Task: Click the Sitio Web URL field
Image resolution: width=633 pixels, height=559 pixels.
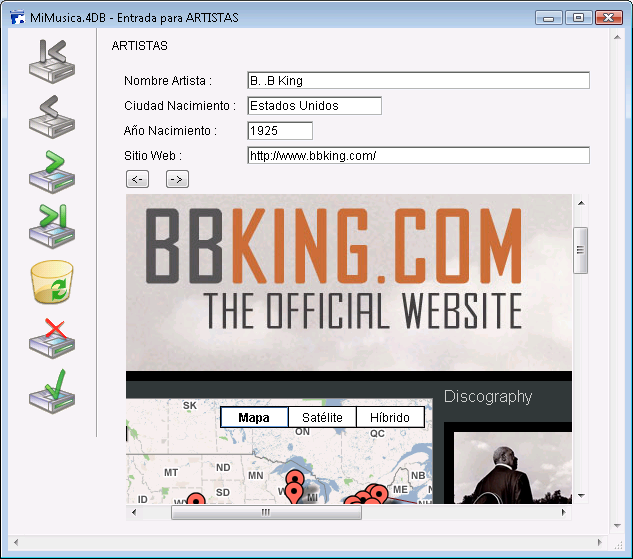Action: click(x=418, y=155)
